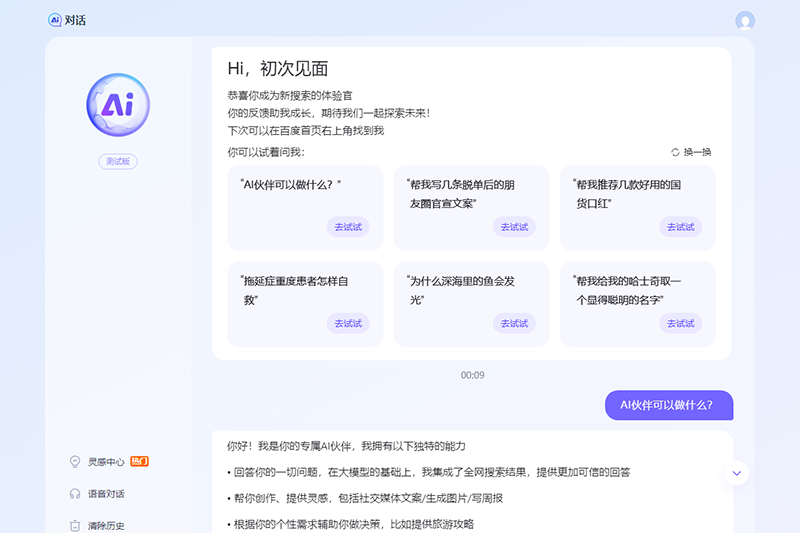Click the 测试版 badge
This screenshot has width=800, height=533.
[118, 161]
